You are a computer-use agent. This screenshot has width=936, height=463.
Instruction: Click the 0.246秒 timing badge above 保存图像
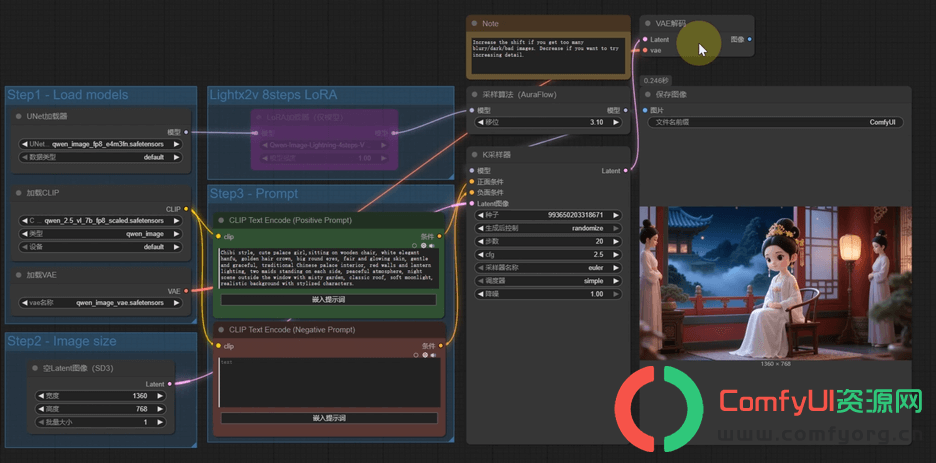[x=656, y=80]
